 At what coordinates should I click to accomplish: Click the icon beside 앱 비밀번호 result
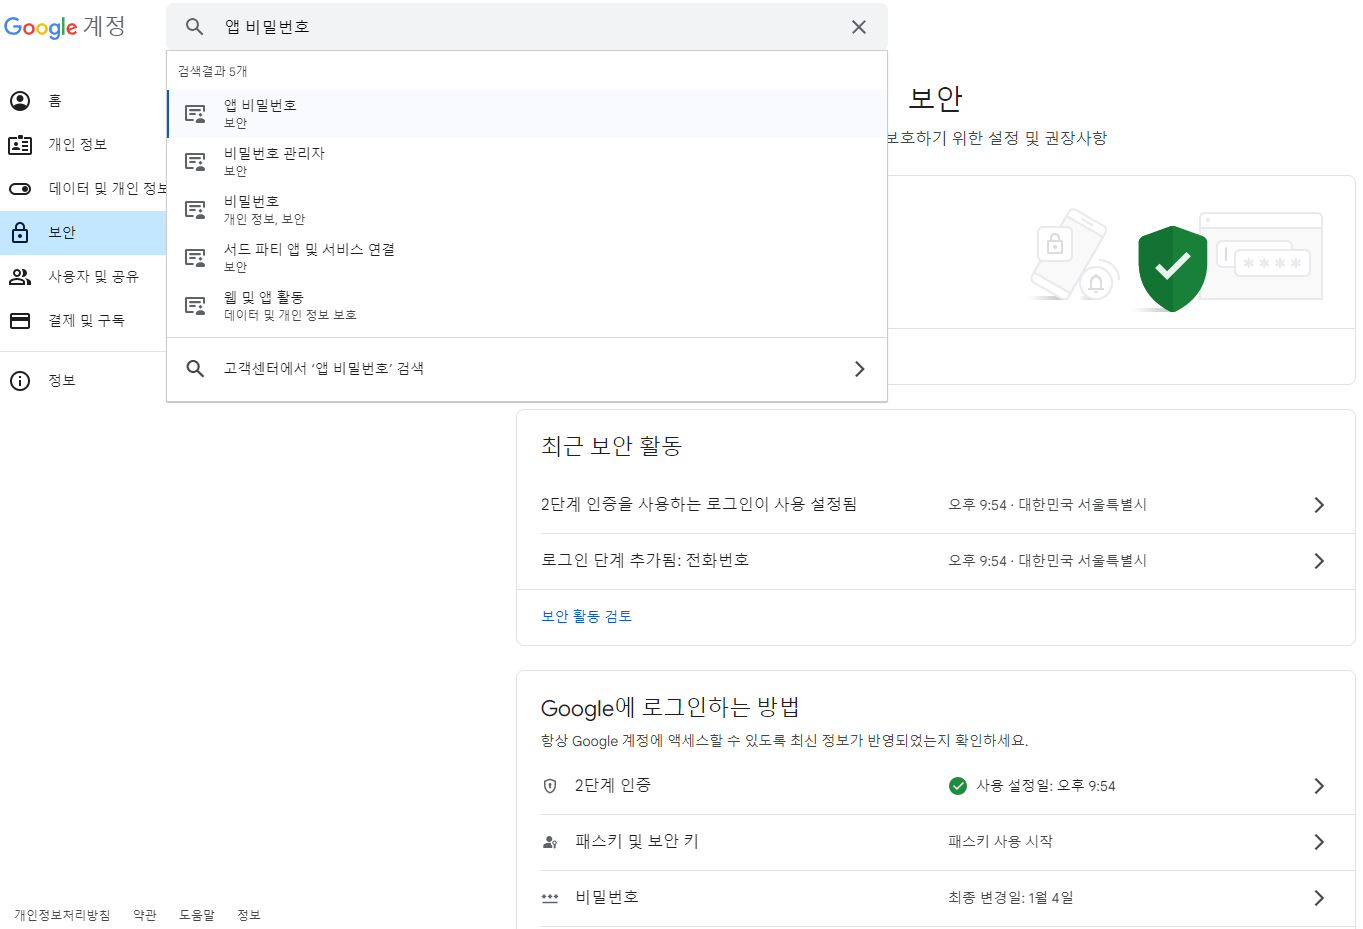pyautogui.click(x=196, y=114)
